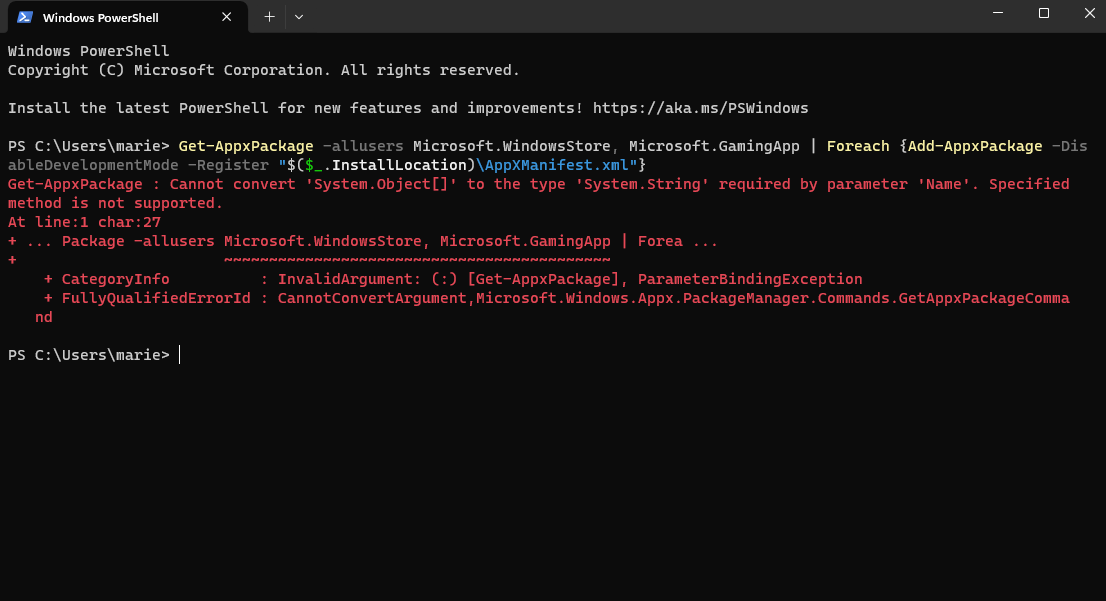Select the Windows PowerShell tab
The width and height of the screenshot is (1106, 601).
[x=128, y=17]
